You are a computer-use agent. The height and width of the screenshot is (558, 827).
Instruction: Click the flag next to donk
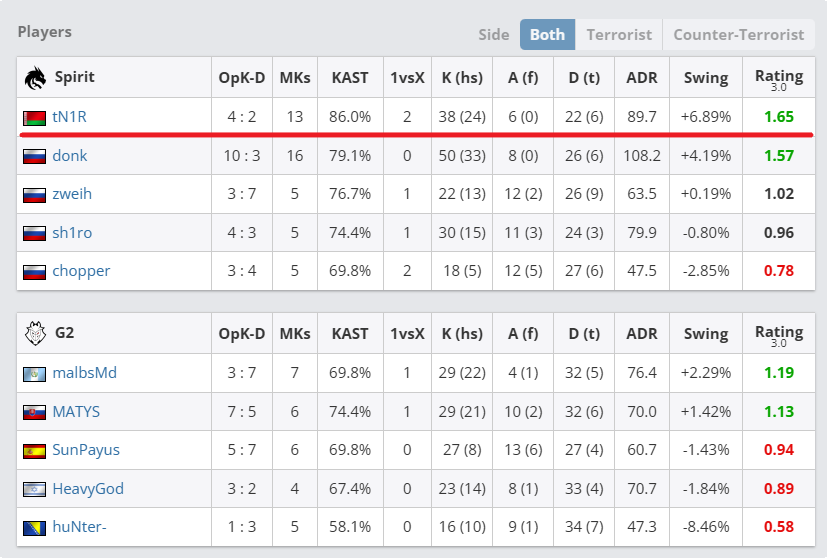pos(34,156)
